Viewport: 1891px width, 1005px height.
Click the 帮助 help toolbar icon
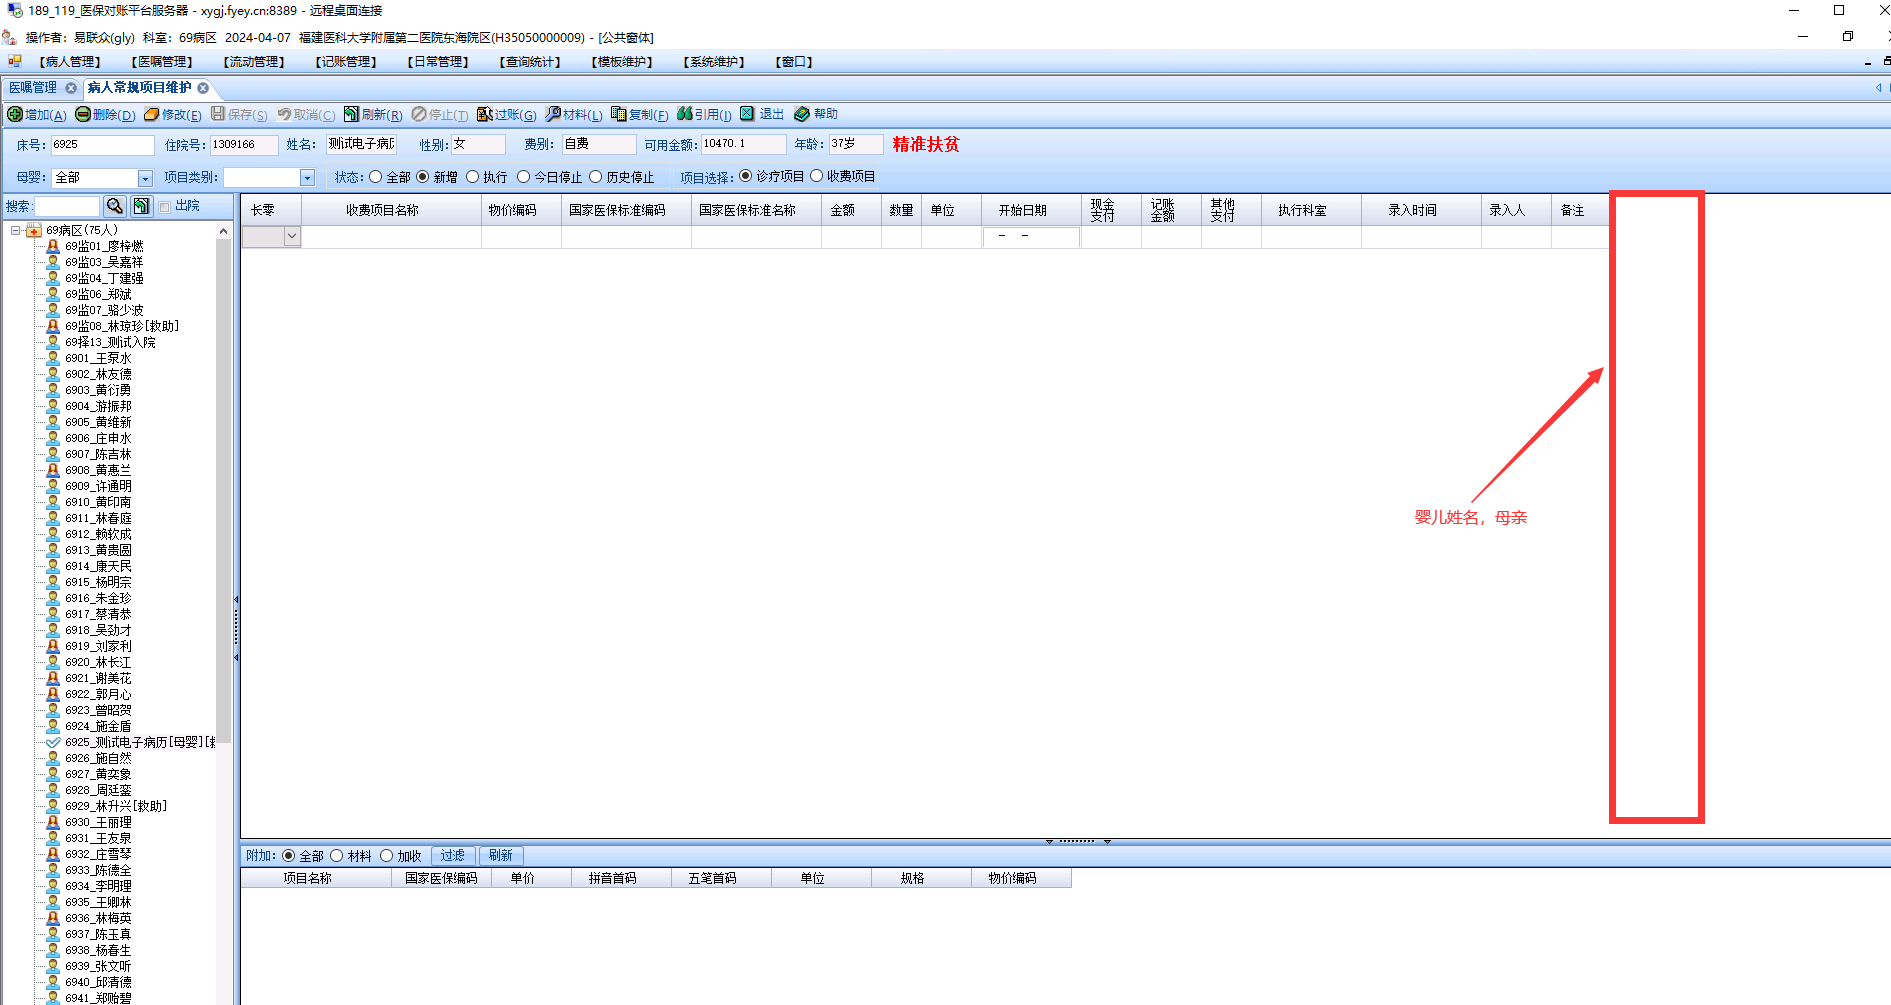[x=802, y=114]
